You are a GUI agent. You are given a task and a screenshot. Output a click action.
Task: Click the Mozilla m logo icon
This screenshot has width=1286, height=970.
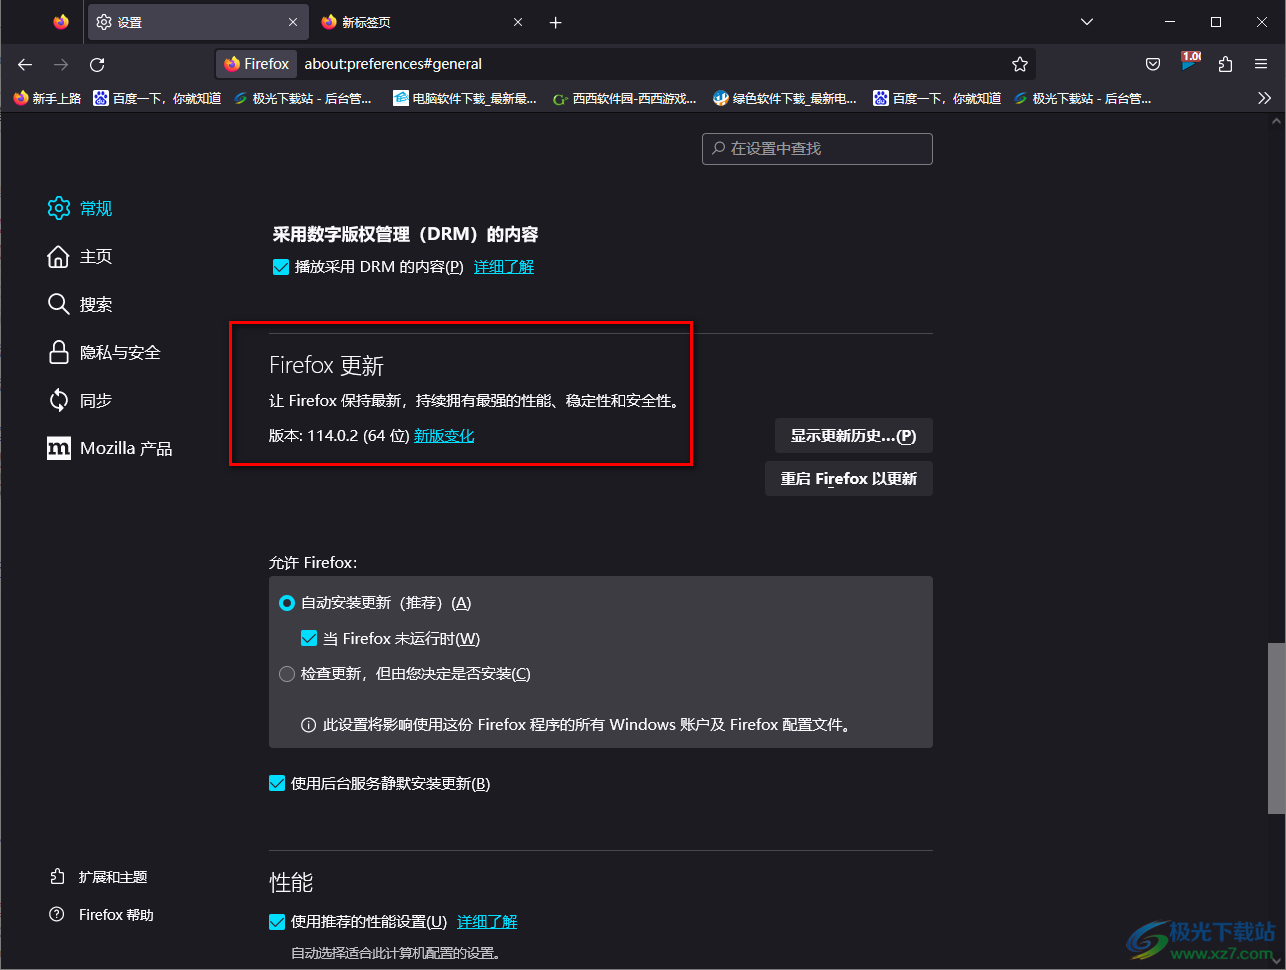[59, 448]
